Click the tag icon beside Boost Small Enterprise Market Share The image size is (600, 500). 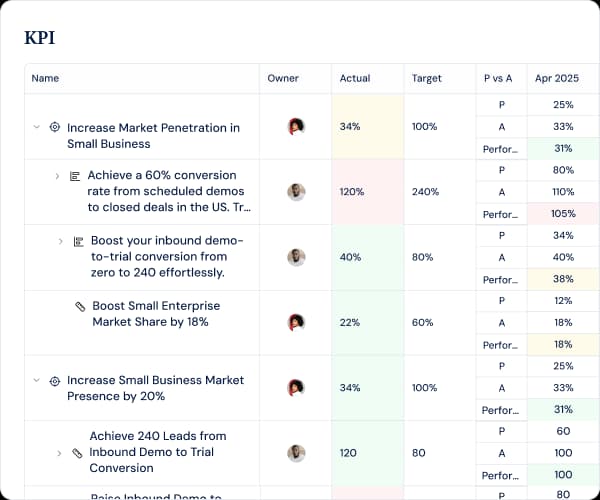click(x=80, y=306)
